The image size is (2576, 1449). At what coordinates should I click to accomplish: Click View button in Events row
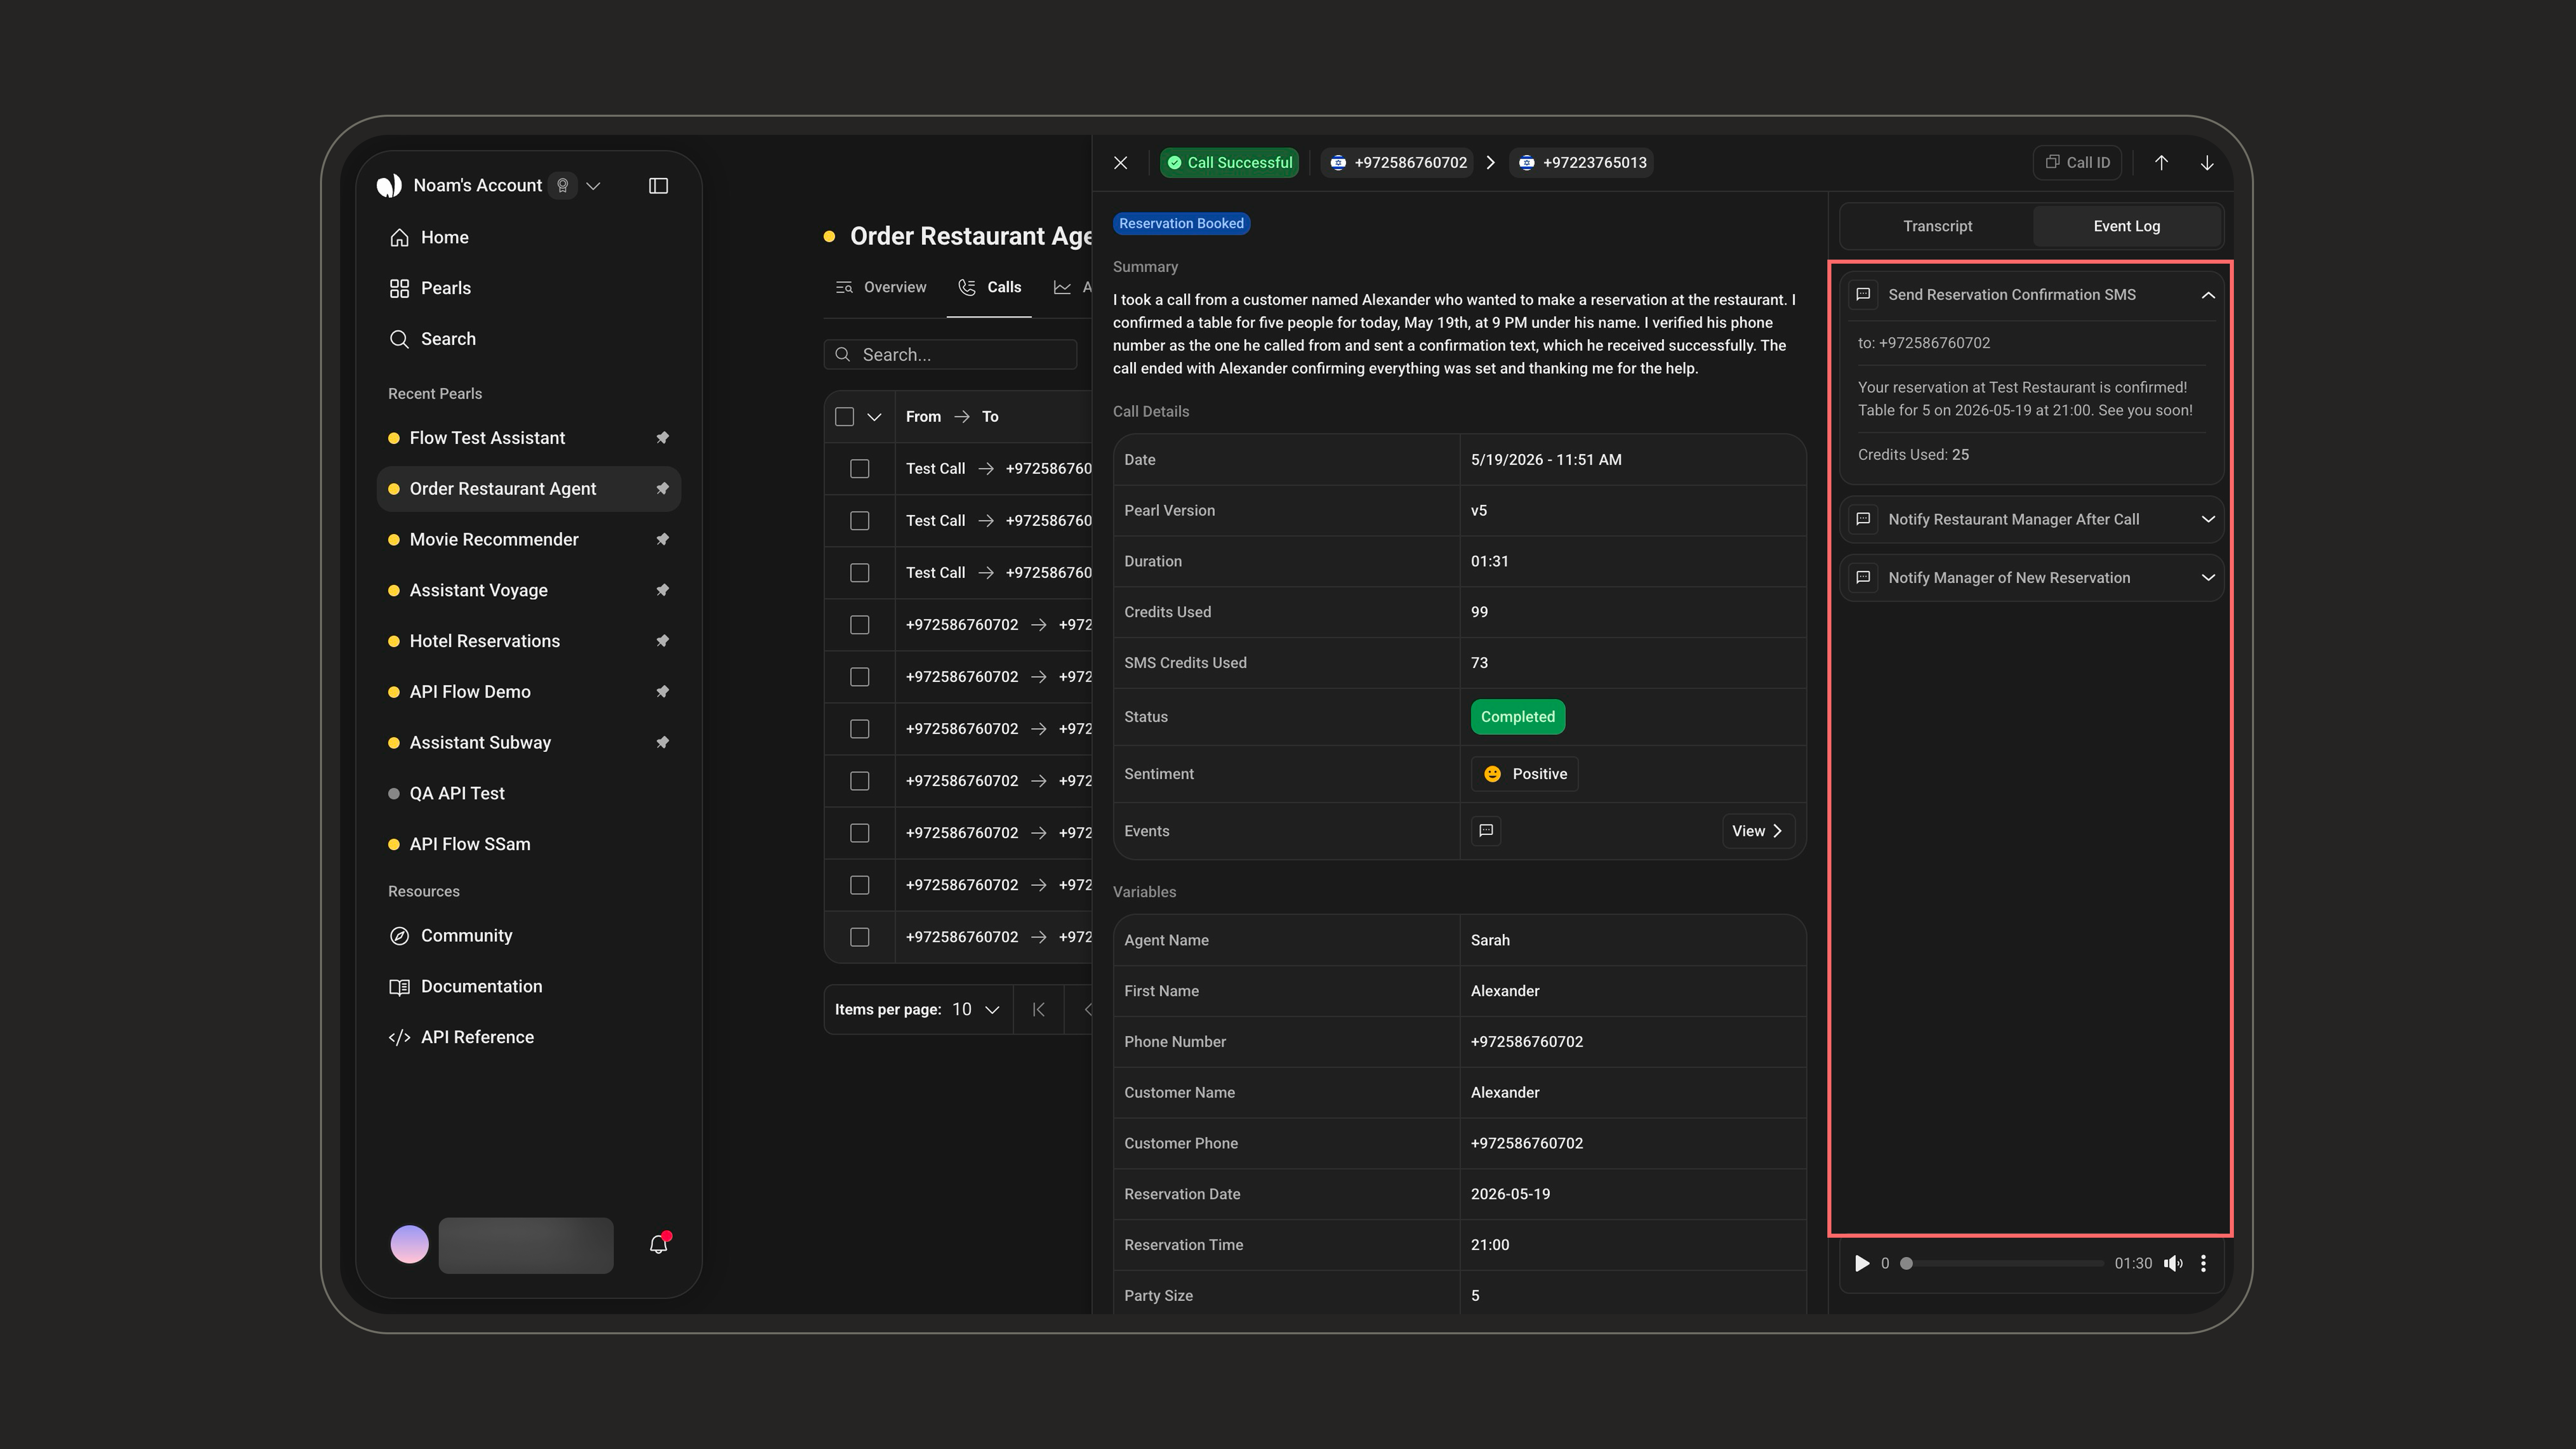(1758, 831)
